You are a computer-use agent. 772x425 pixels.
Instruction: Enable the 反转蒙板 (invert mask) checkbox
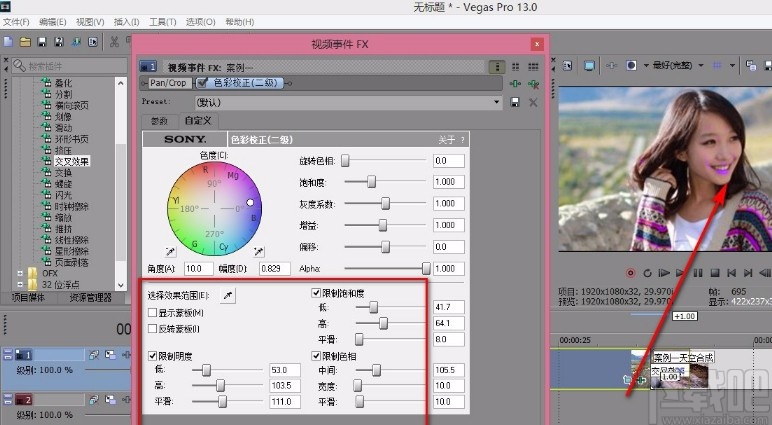152,328
